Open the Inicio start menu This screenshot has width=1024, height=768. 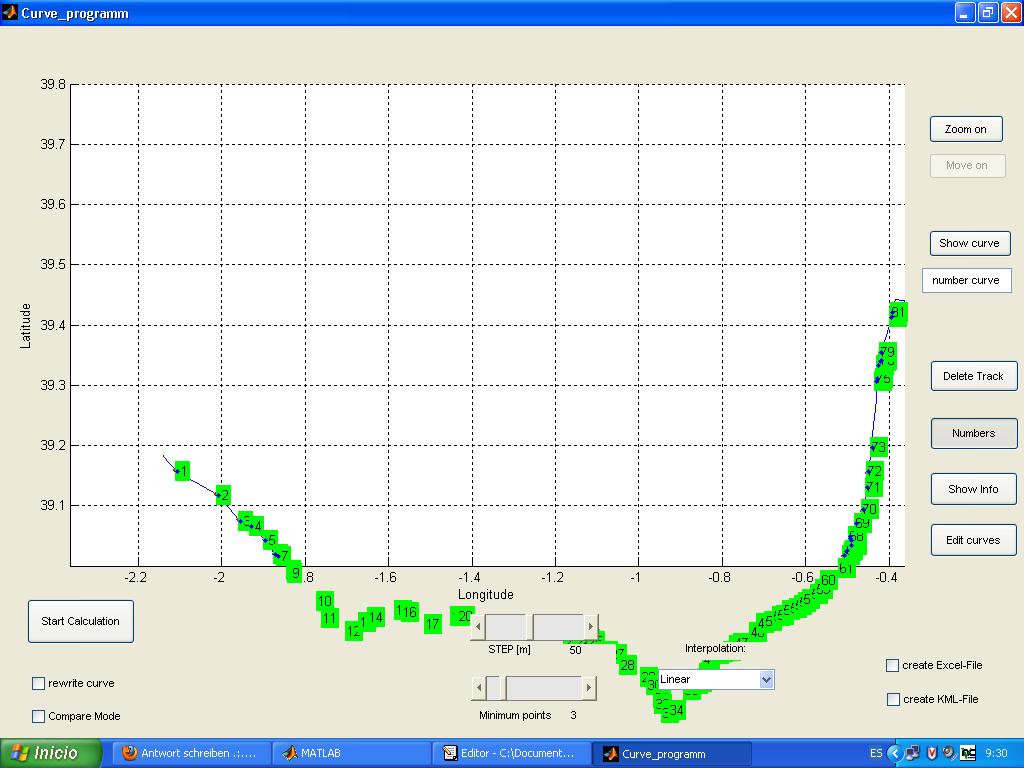[x=52, y=753]
